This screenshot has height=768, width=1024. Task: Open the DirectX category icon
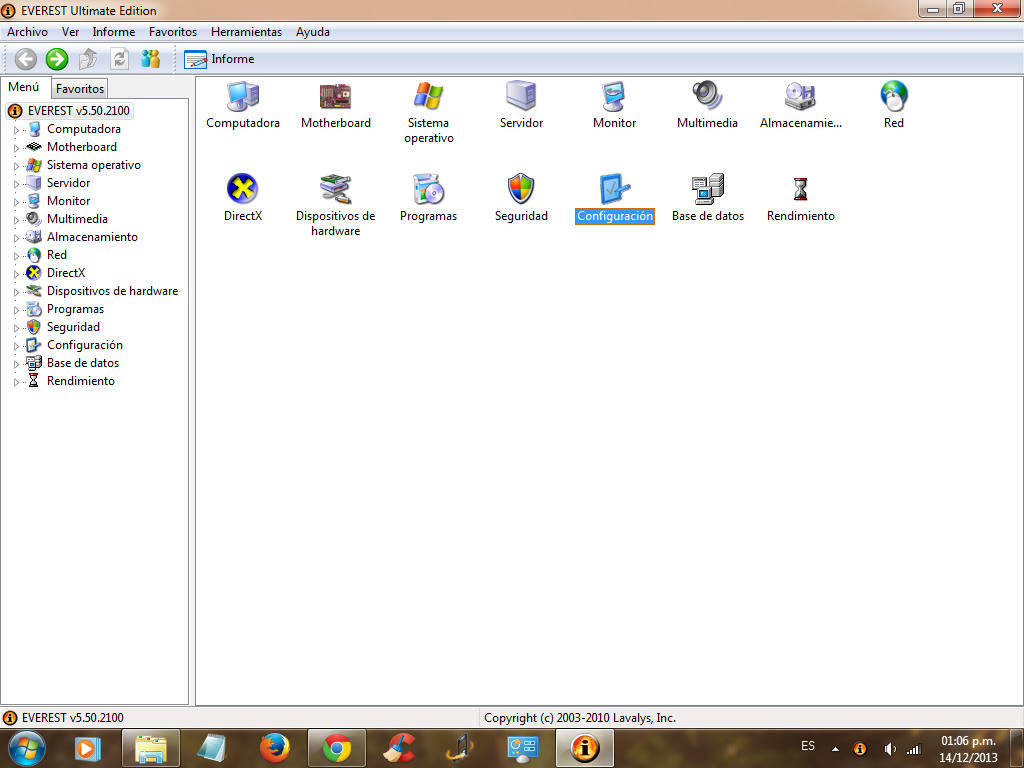point(242,189)
